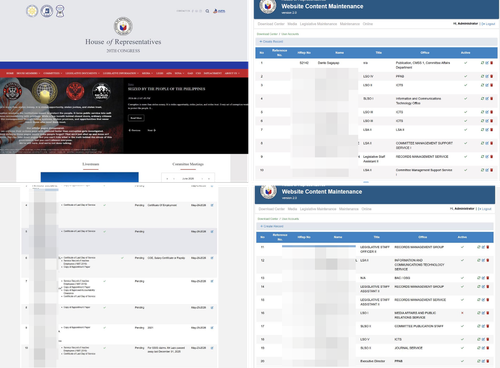Screen dimensions: 500x368
Task: Click the edit icon for row 10
Action: pos(487,170)
